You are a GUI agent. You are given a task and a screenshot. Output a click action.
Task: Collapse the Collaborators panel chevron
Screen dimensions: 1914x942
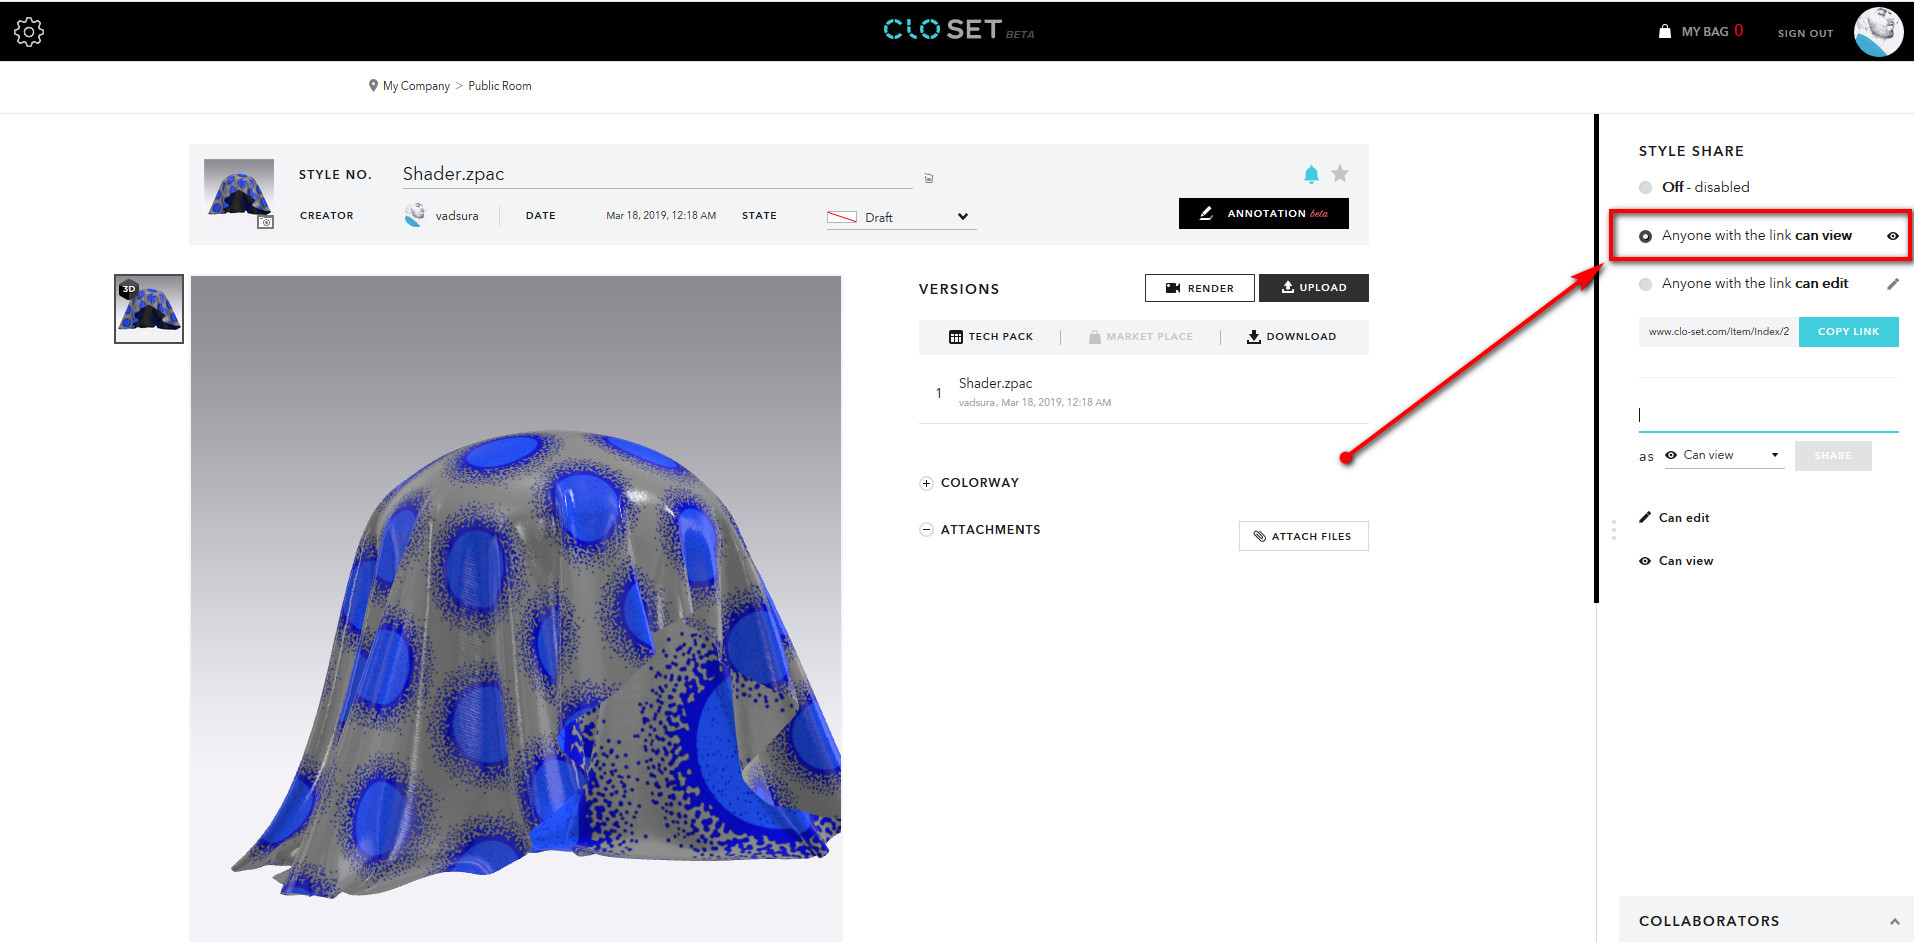coord(1894,921)
